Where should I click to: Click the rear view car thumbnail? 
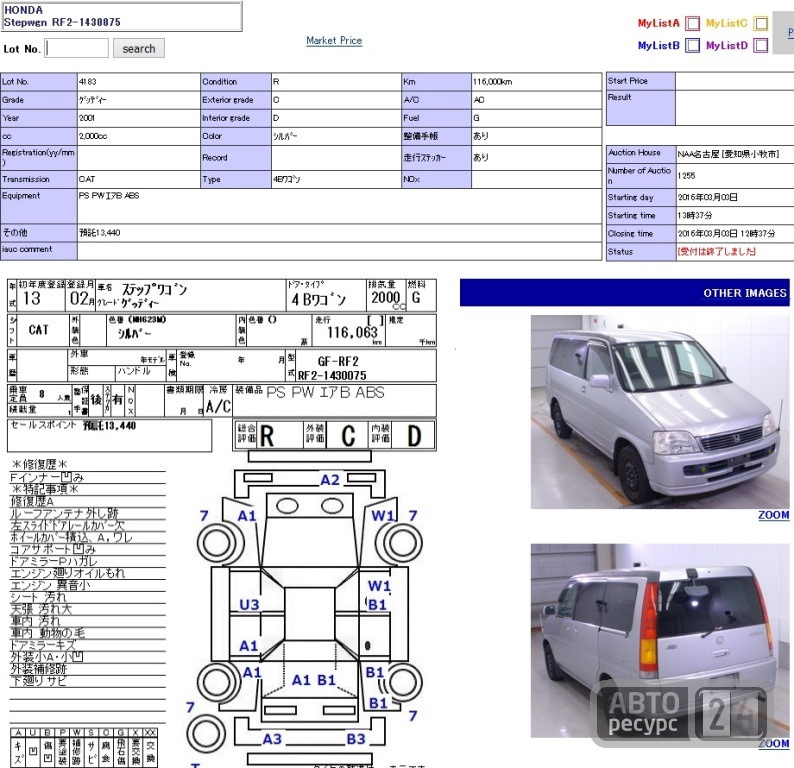(660, 640)
